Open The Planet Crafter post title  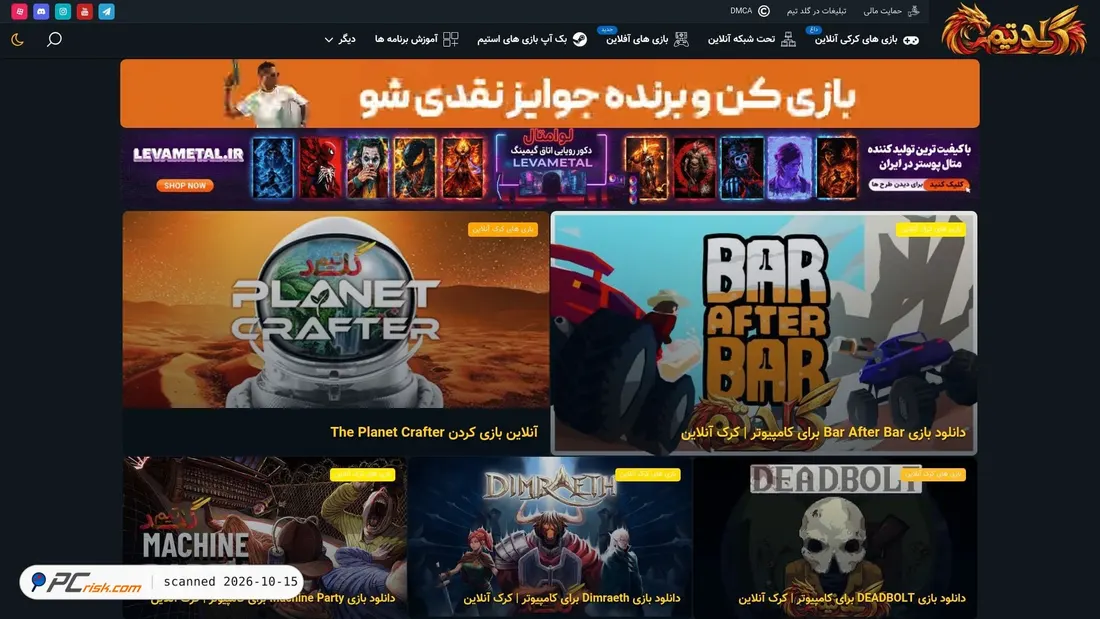(x=434, y=432)
